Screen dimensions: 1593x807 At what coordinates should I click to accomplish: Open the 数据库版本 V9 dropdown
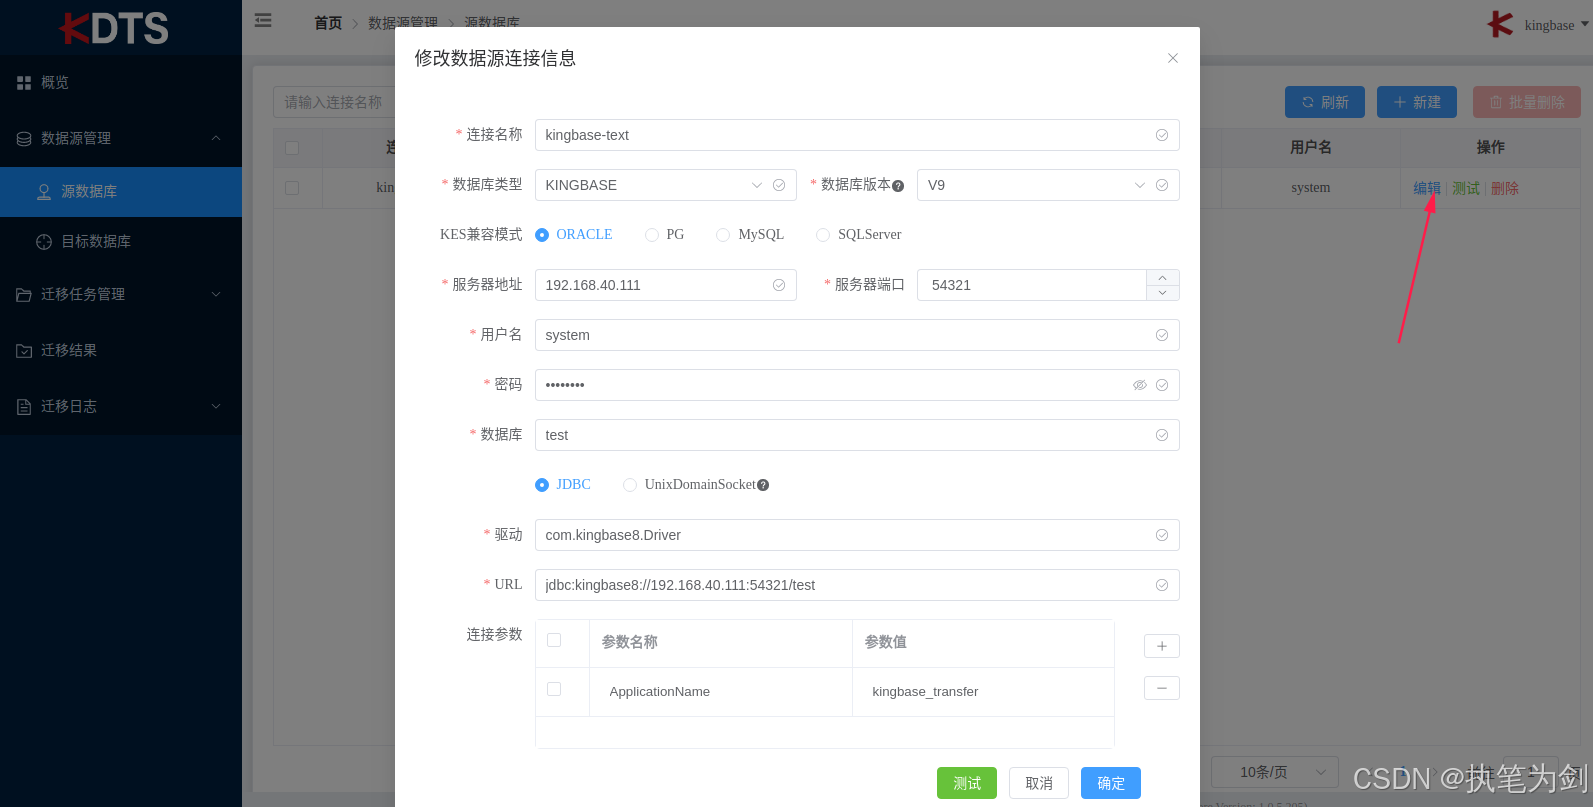1048,185
